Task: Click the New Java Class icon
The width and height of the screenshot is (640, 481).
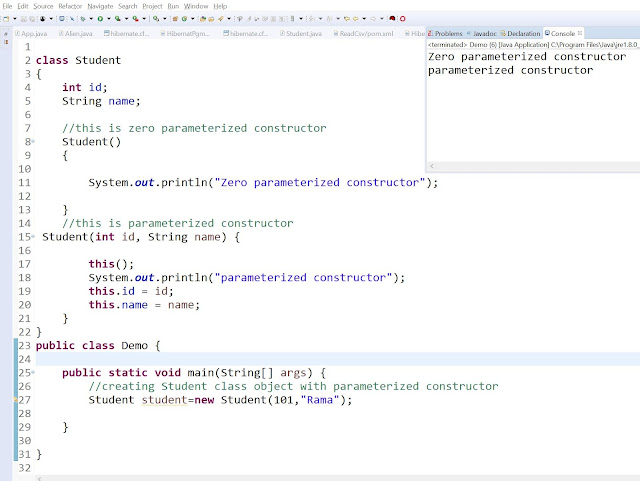Action: coord(184,19)
